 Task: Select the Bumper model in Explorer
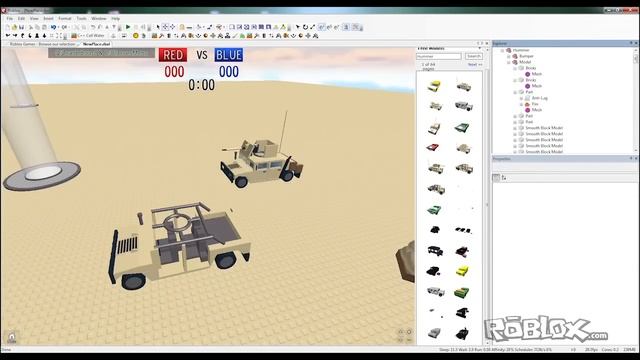(526, 56)
